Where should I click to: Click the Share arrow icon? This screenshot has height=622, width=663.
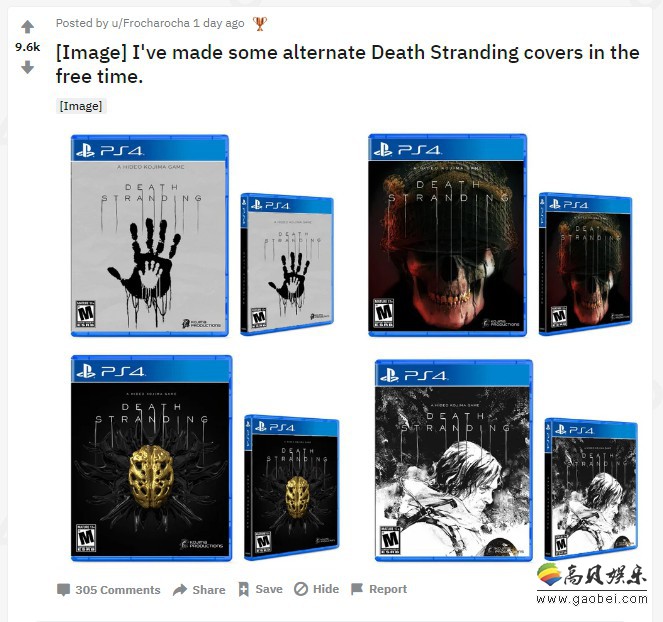180,589
